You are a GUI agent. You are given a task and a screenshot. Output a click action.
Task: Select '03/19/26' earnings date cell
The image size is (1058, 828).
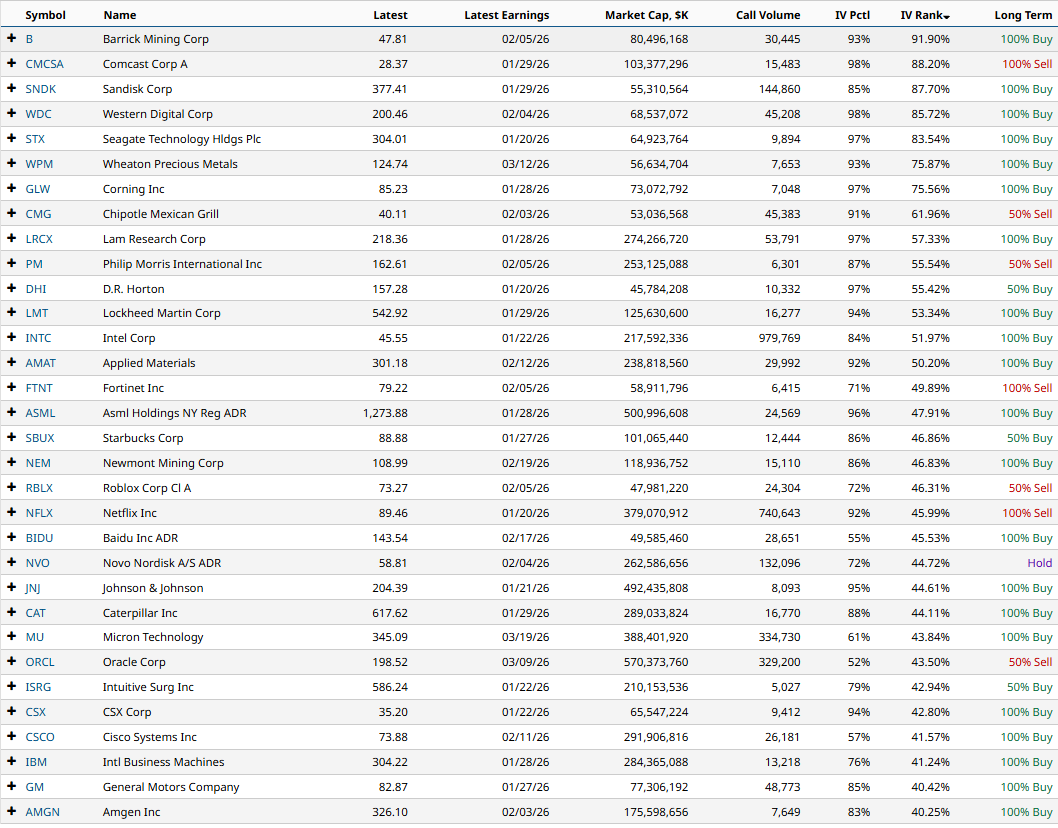click(x=526, y=637)
